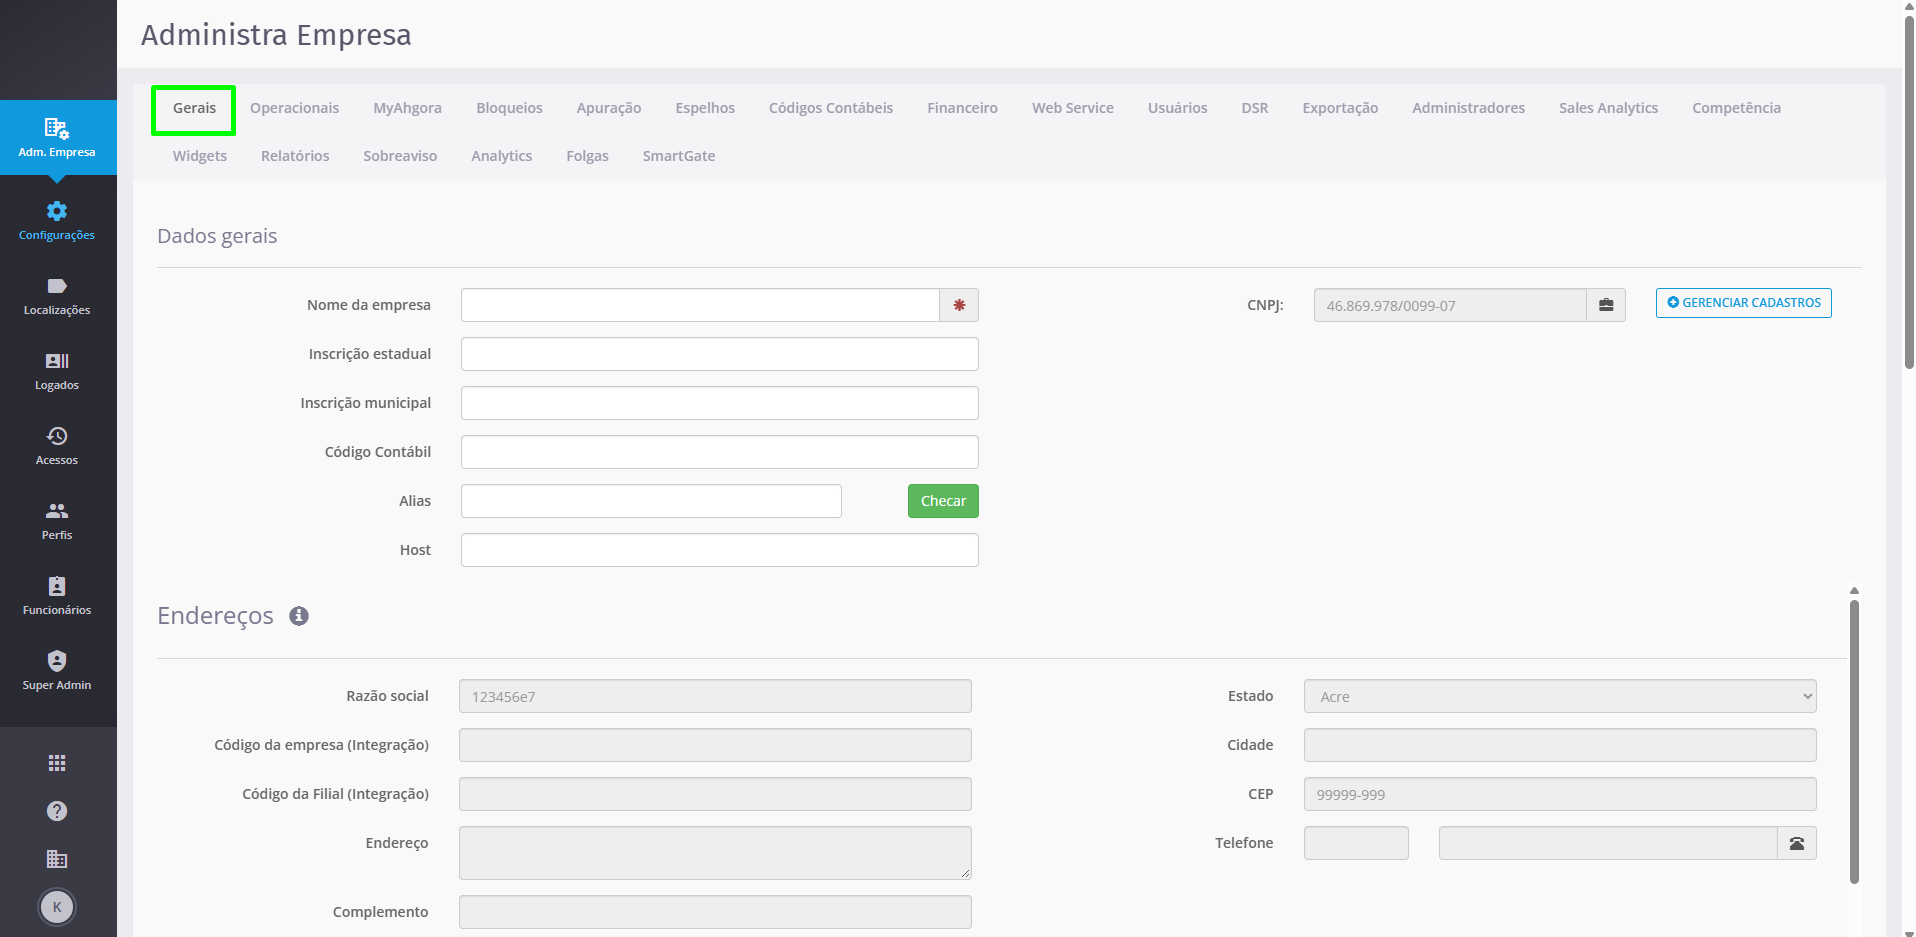
Task: Open the apps grid icon
Action: [57, 763]
